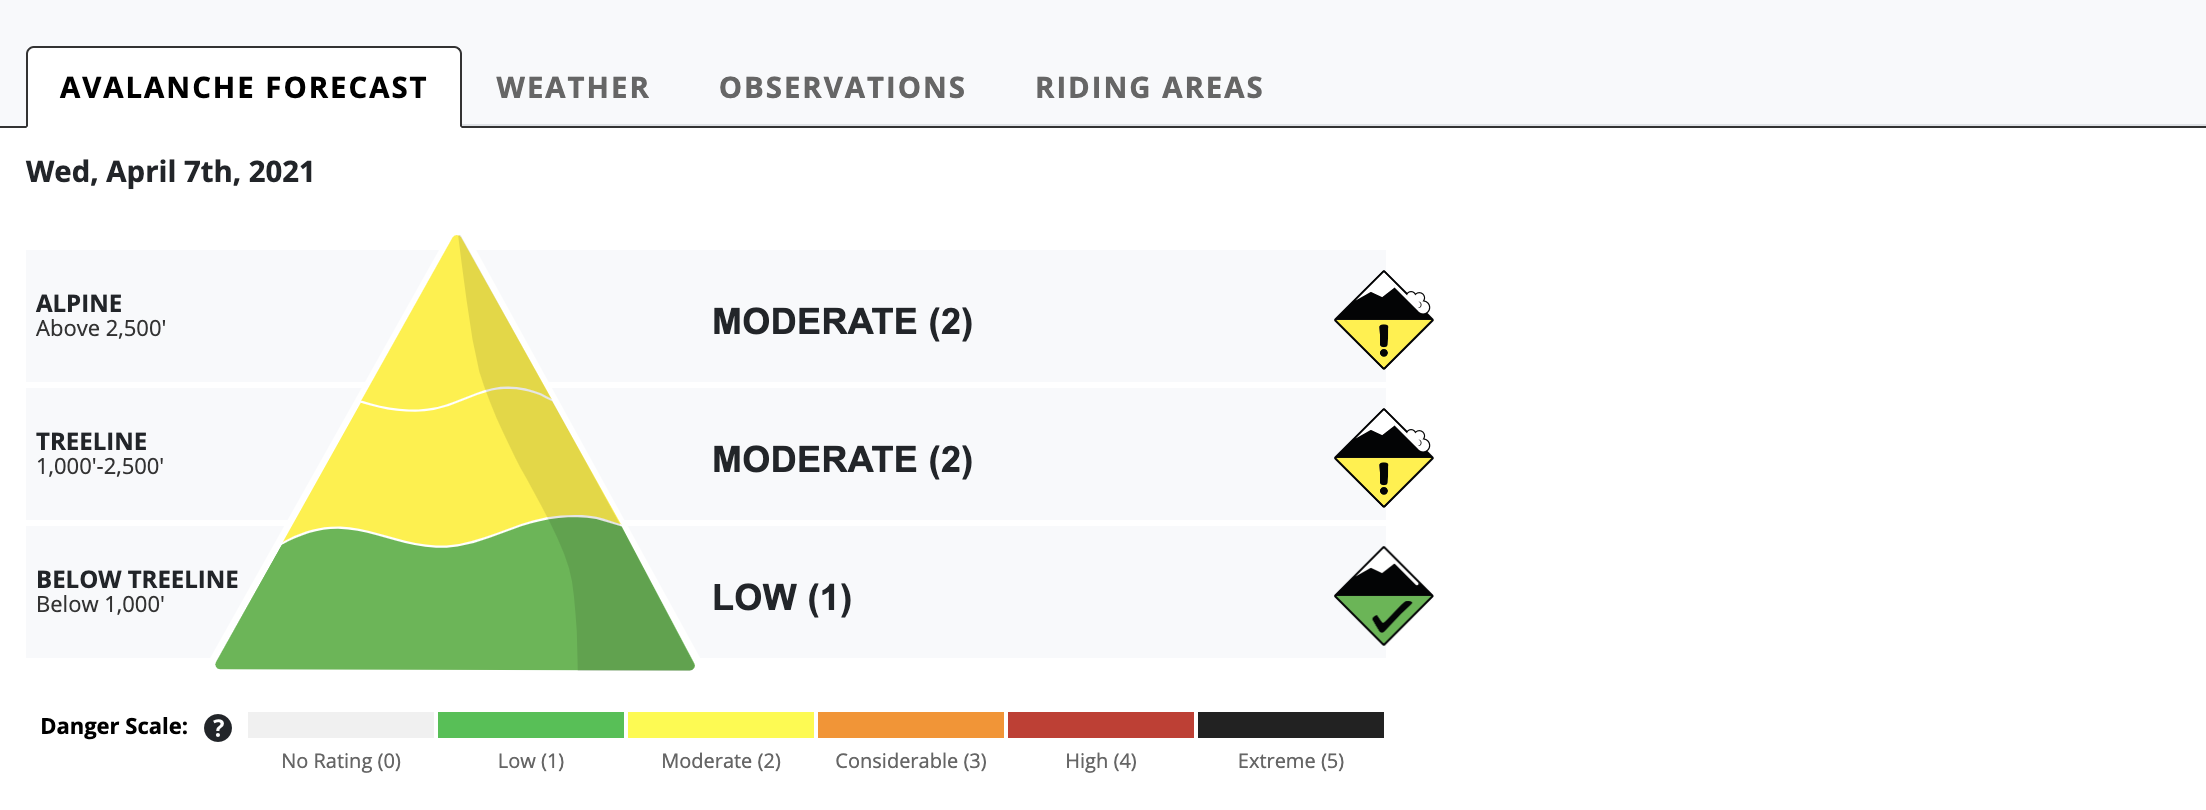
Task: Go to the Riding Areas tab
Action: [x=1150, y=88]
